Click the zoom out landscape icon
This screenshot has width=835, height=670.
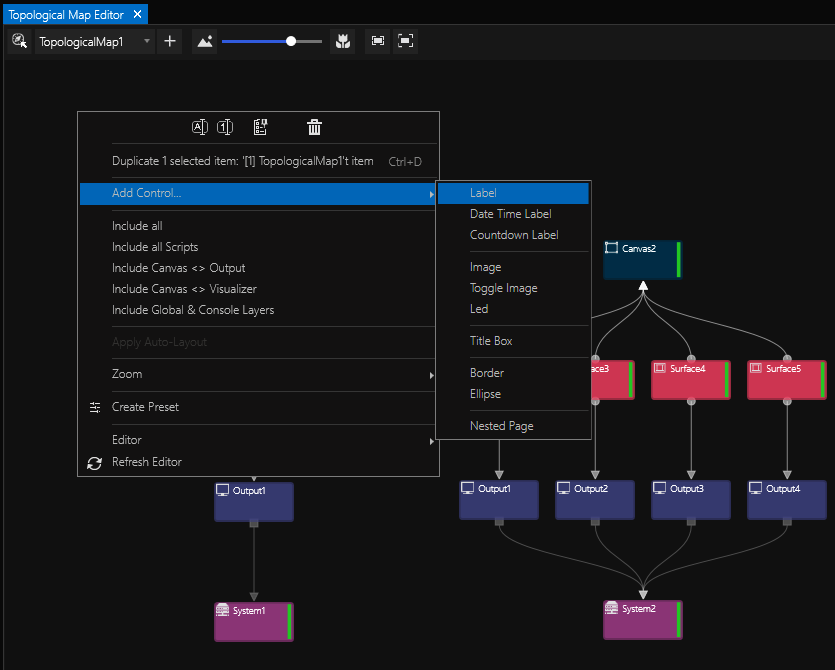204,41
